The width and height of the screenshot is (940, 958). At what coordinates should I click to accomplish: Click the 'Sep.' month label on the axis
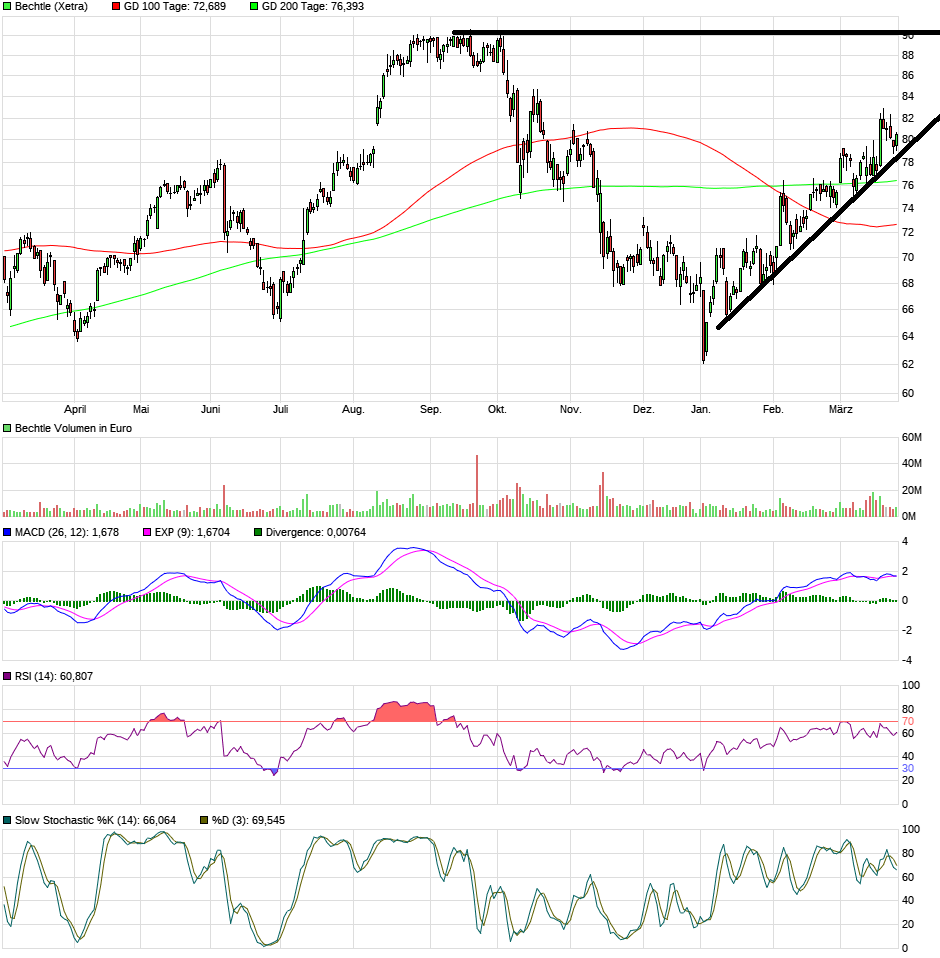click(x=431, y=409)
